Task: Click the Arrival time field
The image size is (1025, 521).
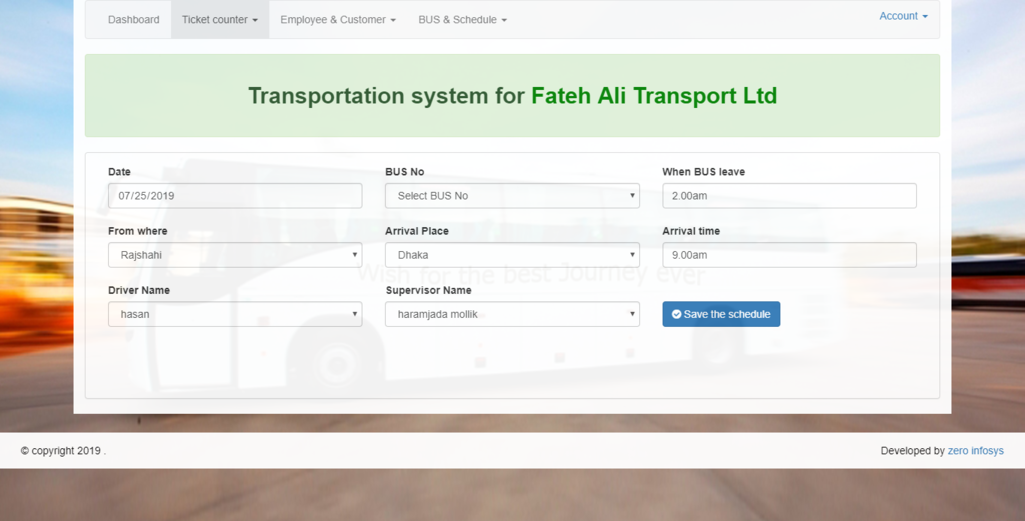Action: click(x=789, y=255)
